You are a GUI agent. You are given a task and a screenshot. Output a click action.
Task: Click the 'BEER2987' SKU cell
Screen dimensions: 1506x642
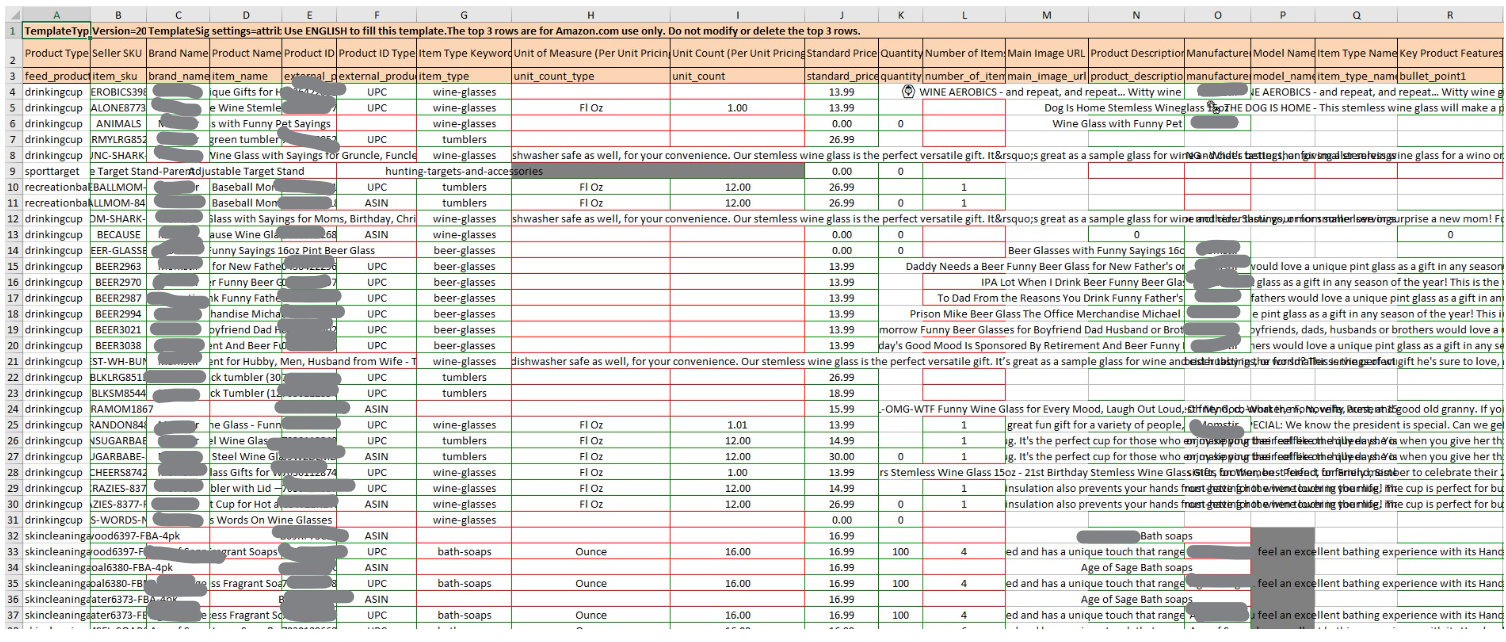pos(118,299)
